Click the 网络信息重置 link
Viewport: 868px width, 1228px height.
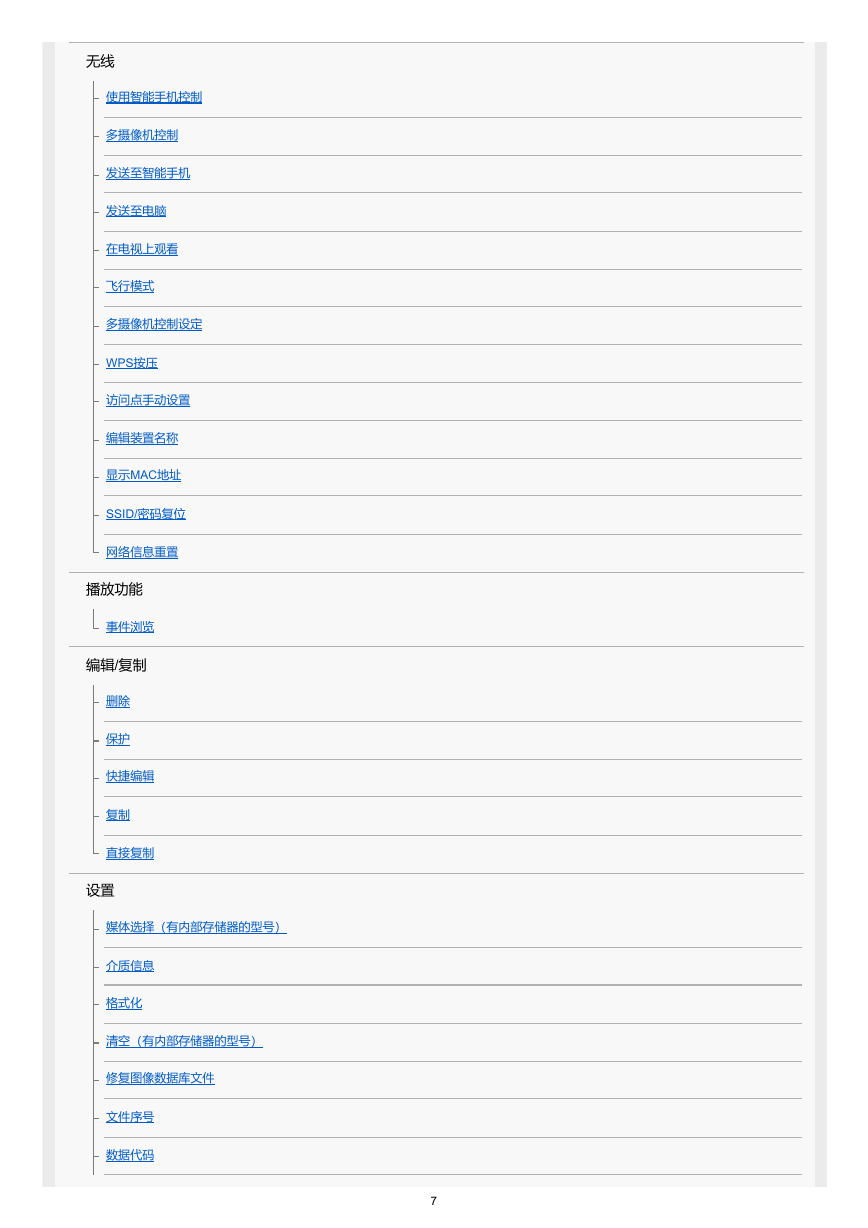142,552
